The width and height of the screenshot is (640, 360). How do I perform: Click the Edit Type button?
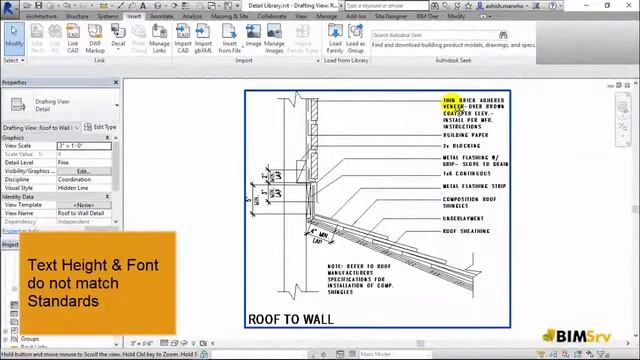(x=100, y=127)
